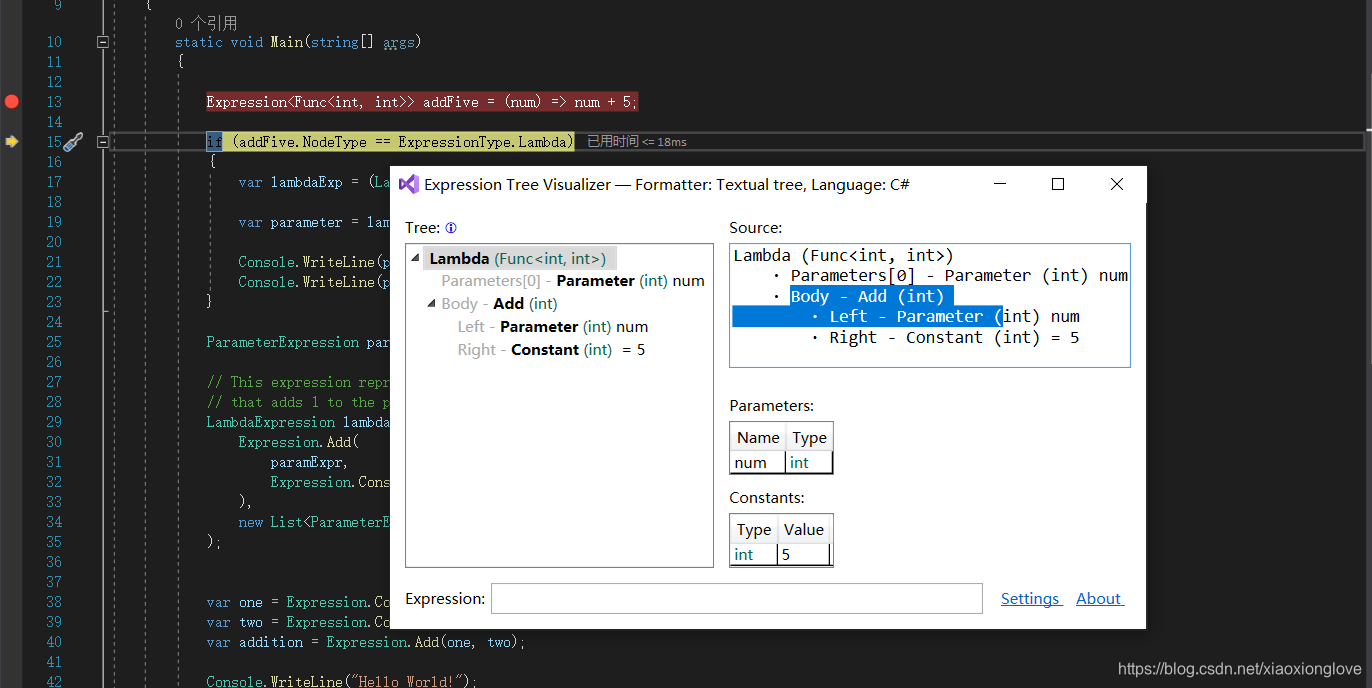This screenshot has height=688, width=1372.
Task: Collapse the if block outline on line 15
Action: point(102,141)
